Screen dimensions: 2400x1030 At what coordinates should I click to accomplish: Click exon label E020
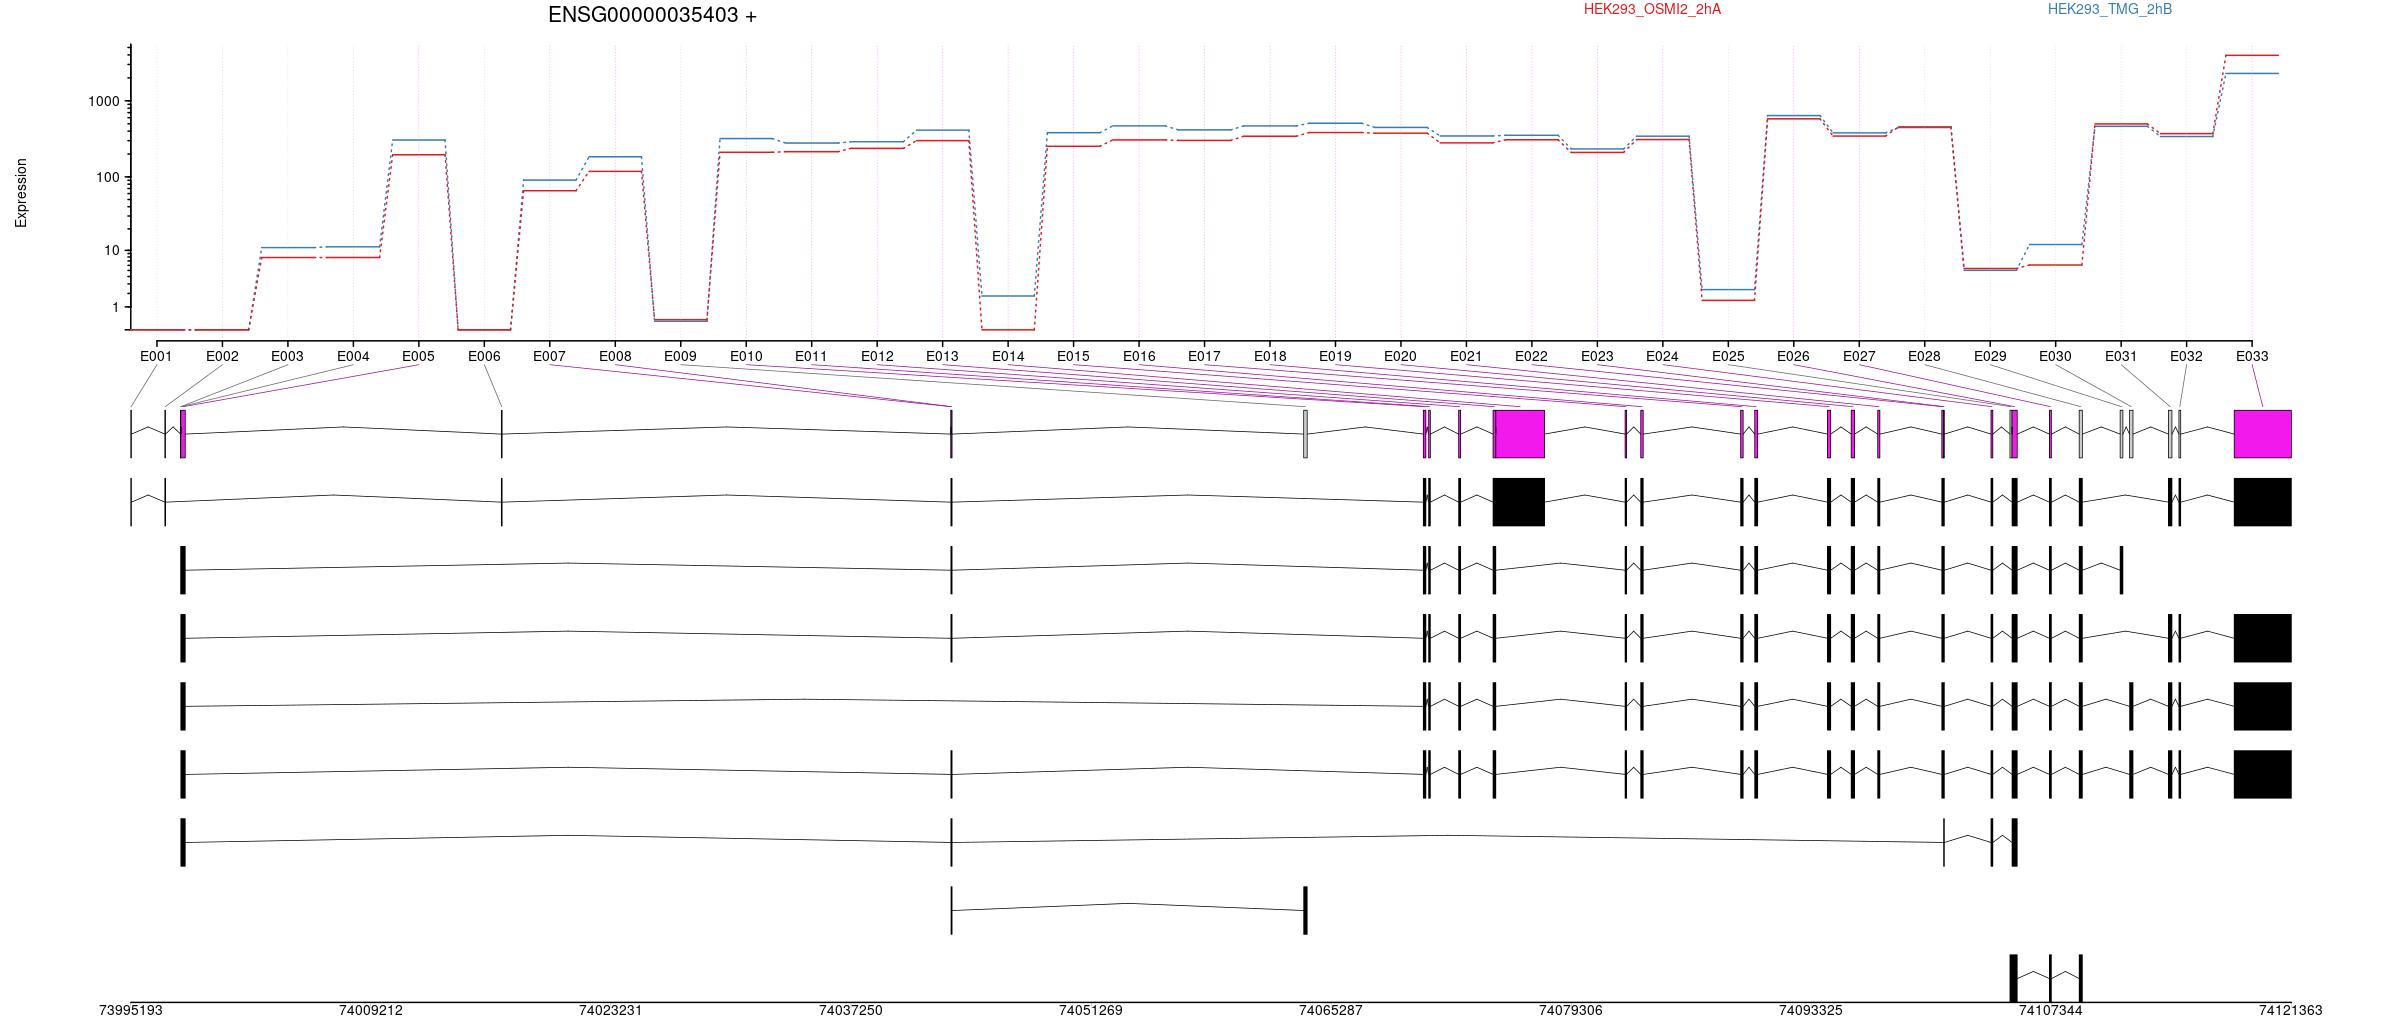coord(1400,356)
